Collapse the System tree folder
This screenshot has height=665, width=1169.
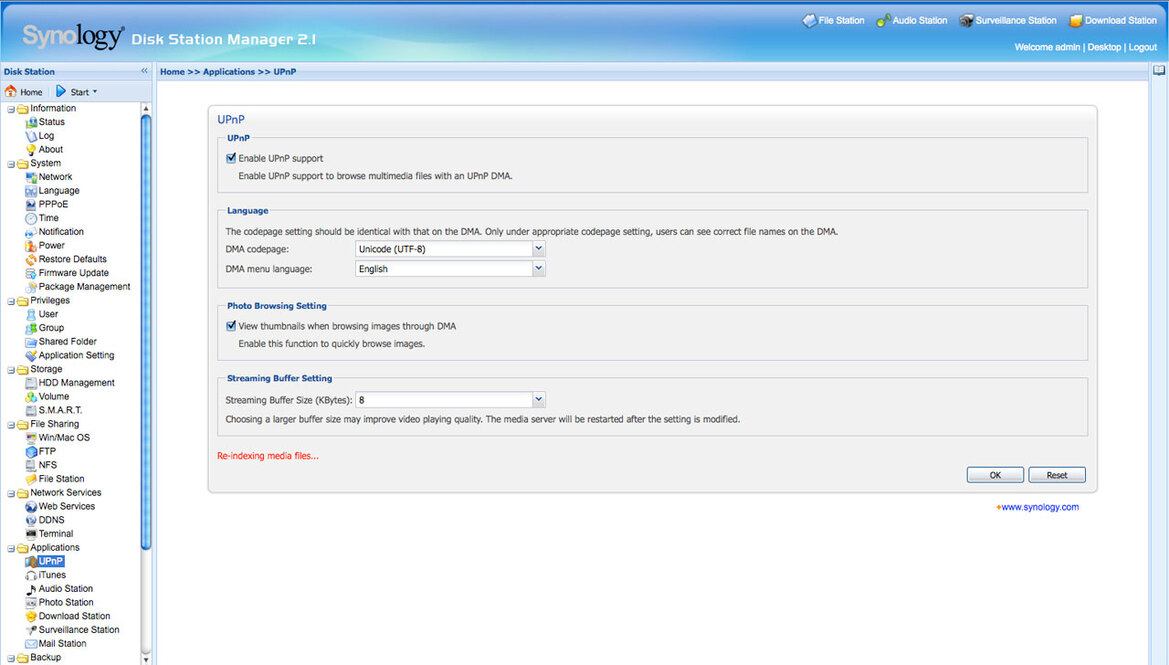(x=11, y=164)
